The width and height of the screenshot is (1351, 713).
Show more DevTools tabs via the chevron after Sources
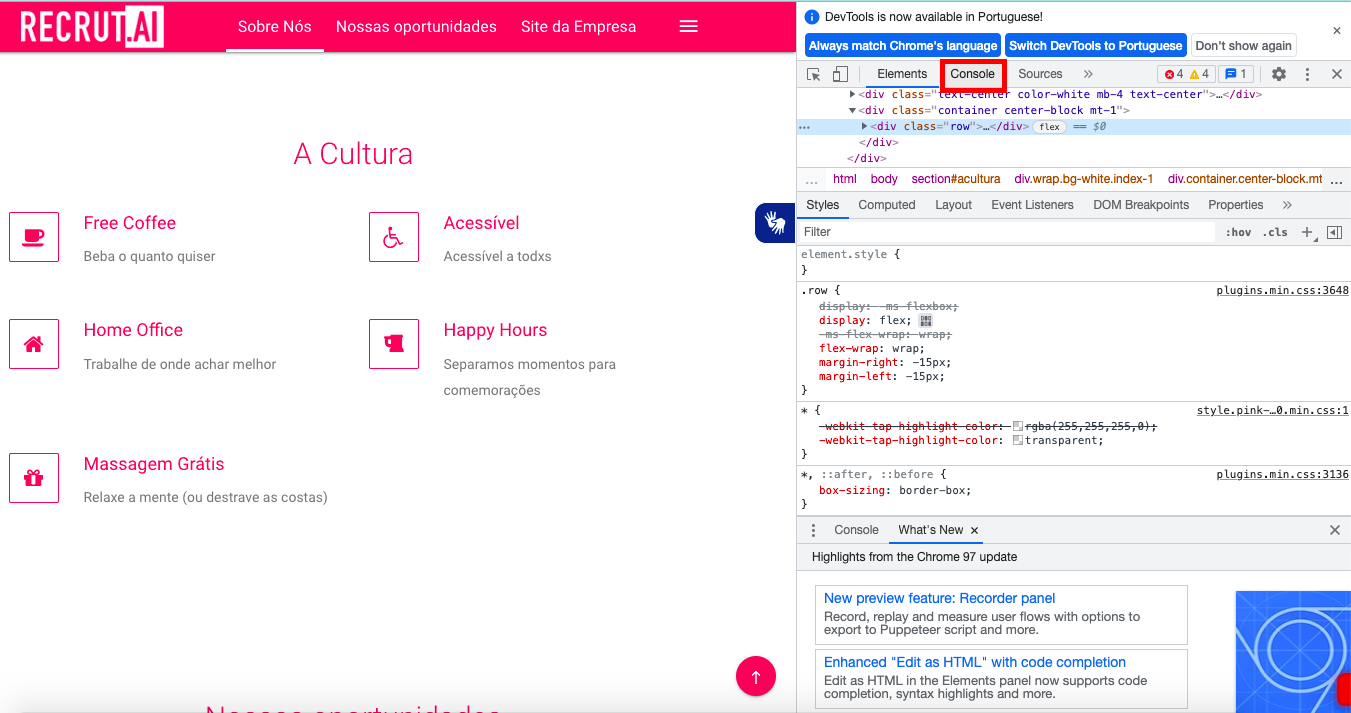[x=1088, y=74]
